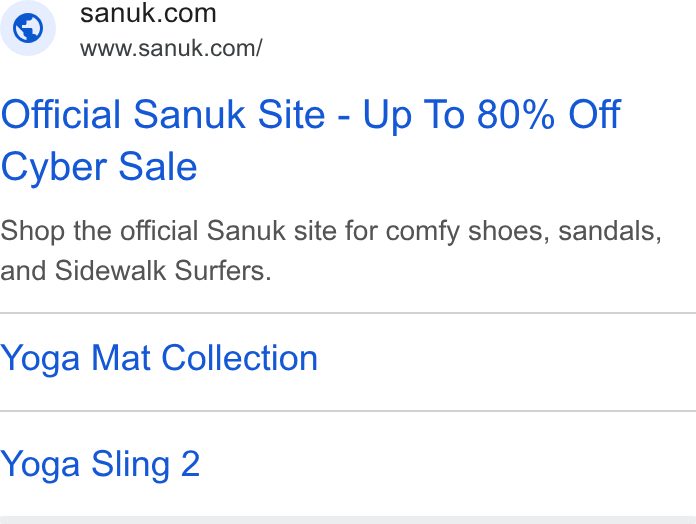This screenshot has height=524, width=696.
Task: Click the word 'Collection' in the sitelink
Action: 240,358
